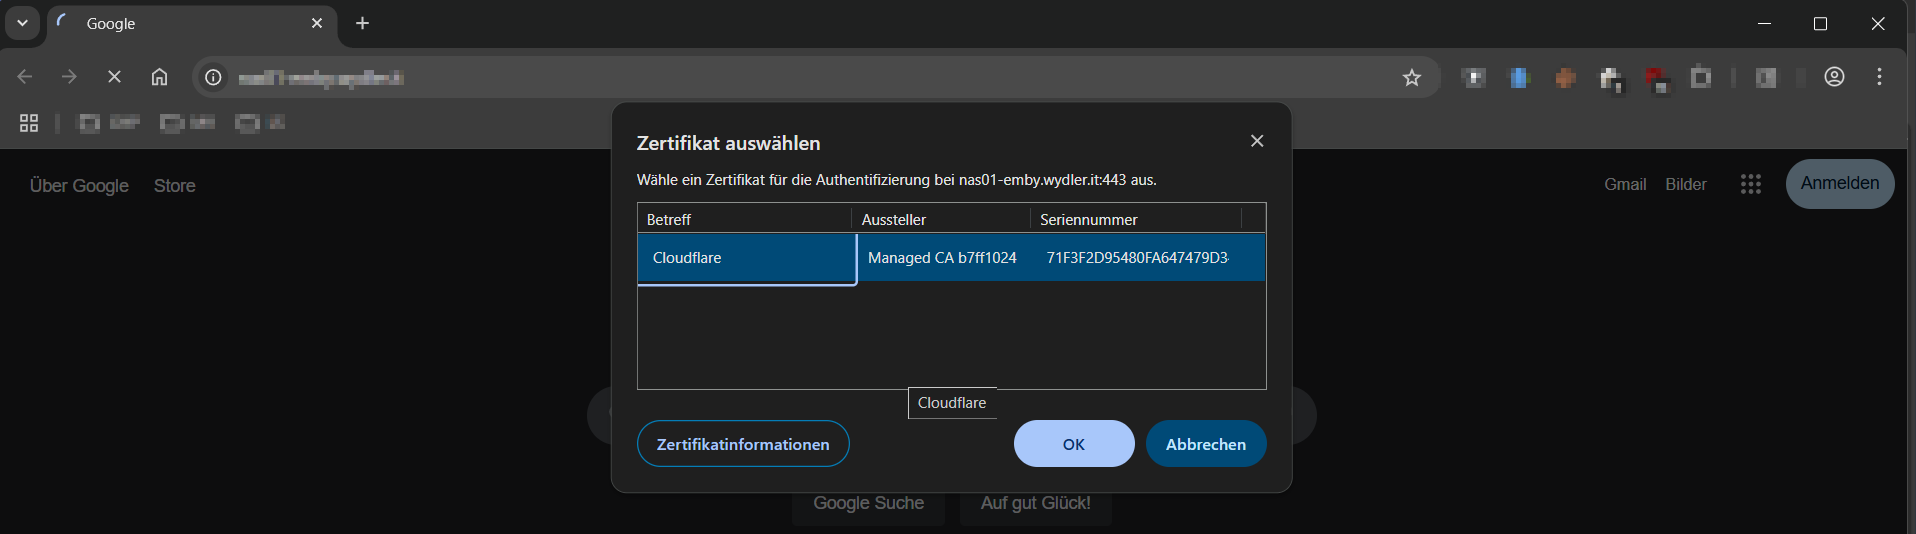The image size is (1916, 534).
Task: Click the first blurred extension icon
Action: click(1473, 77)
